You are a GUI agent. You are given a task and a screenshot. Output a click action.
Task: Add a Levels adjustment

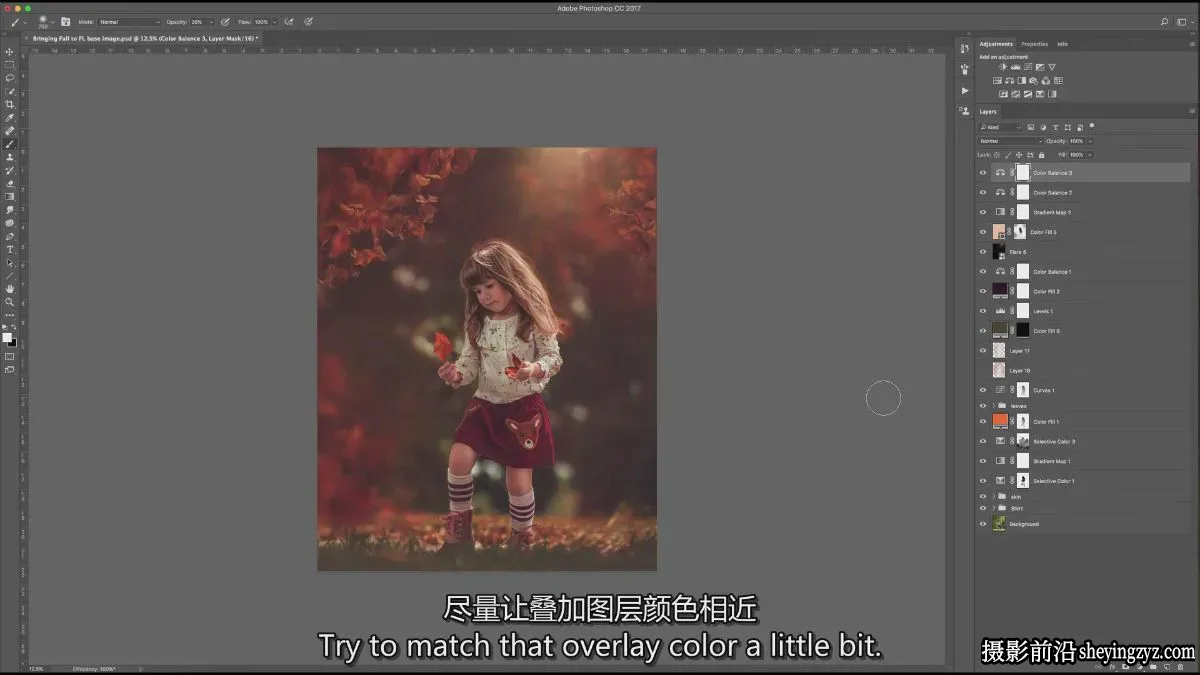[x=1016, y=67]
